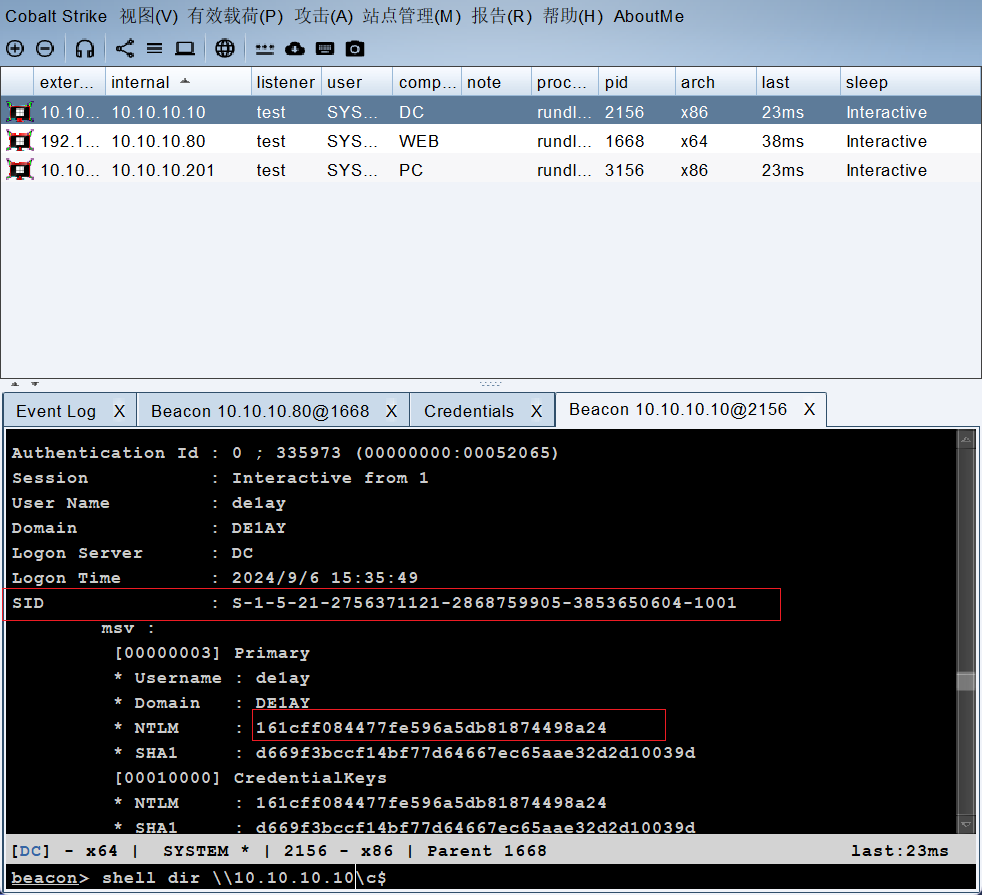This screenshot has width=982, height=895.
Task: Sort by the external column header
Action: [x=69, y=82]
